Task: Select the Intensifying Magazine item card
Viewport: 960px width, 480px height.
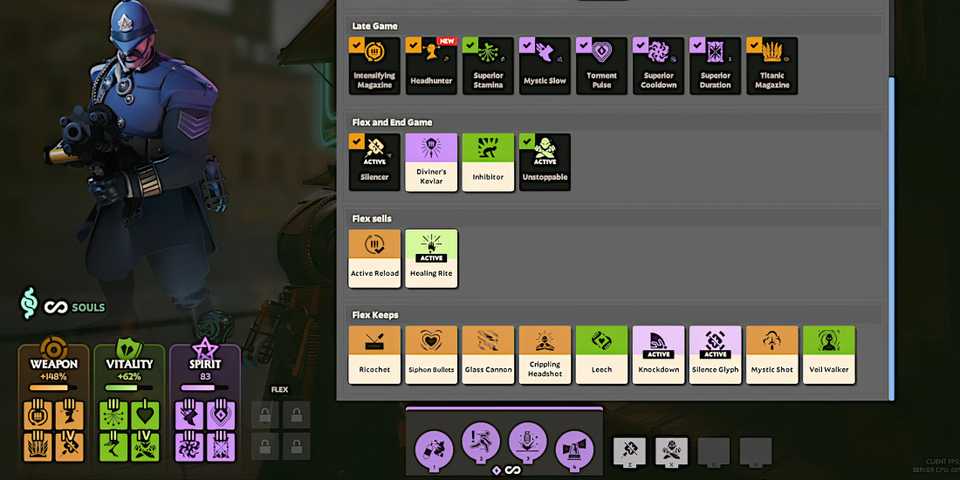Action: tap(374, 66)
